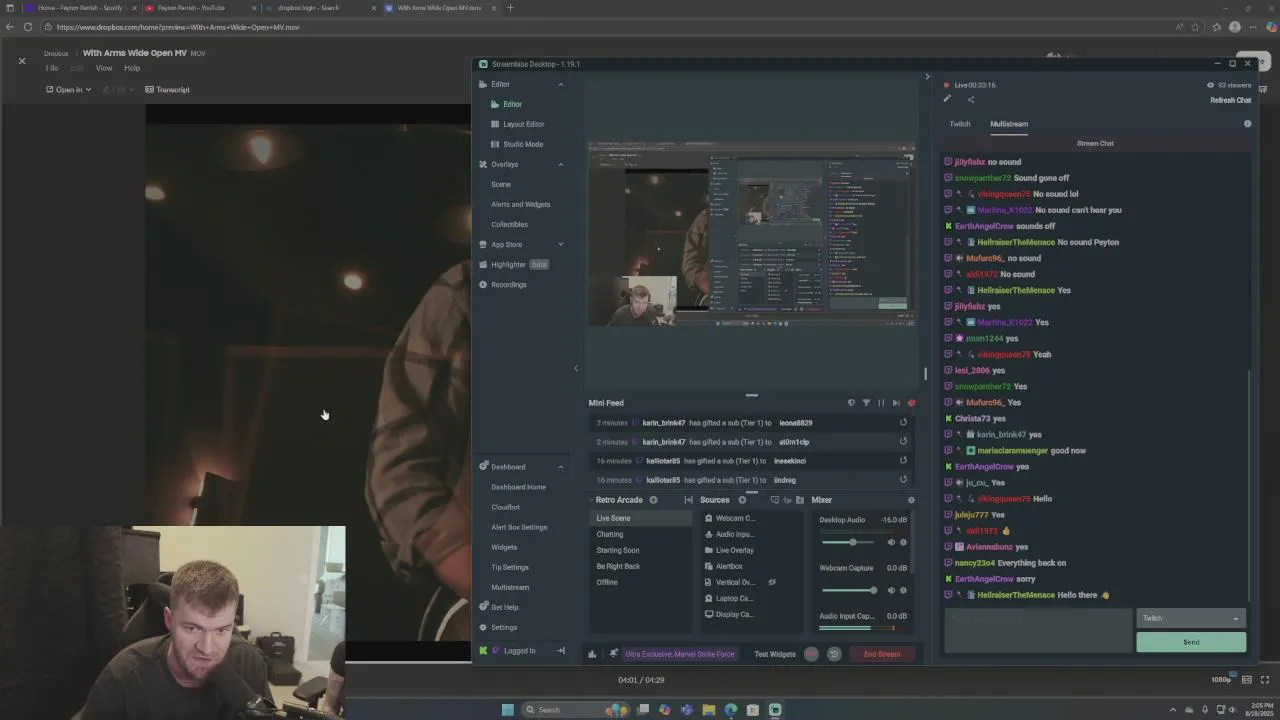Toggle visibility of Vertical Overlay source

pos(772,582)
